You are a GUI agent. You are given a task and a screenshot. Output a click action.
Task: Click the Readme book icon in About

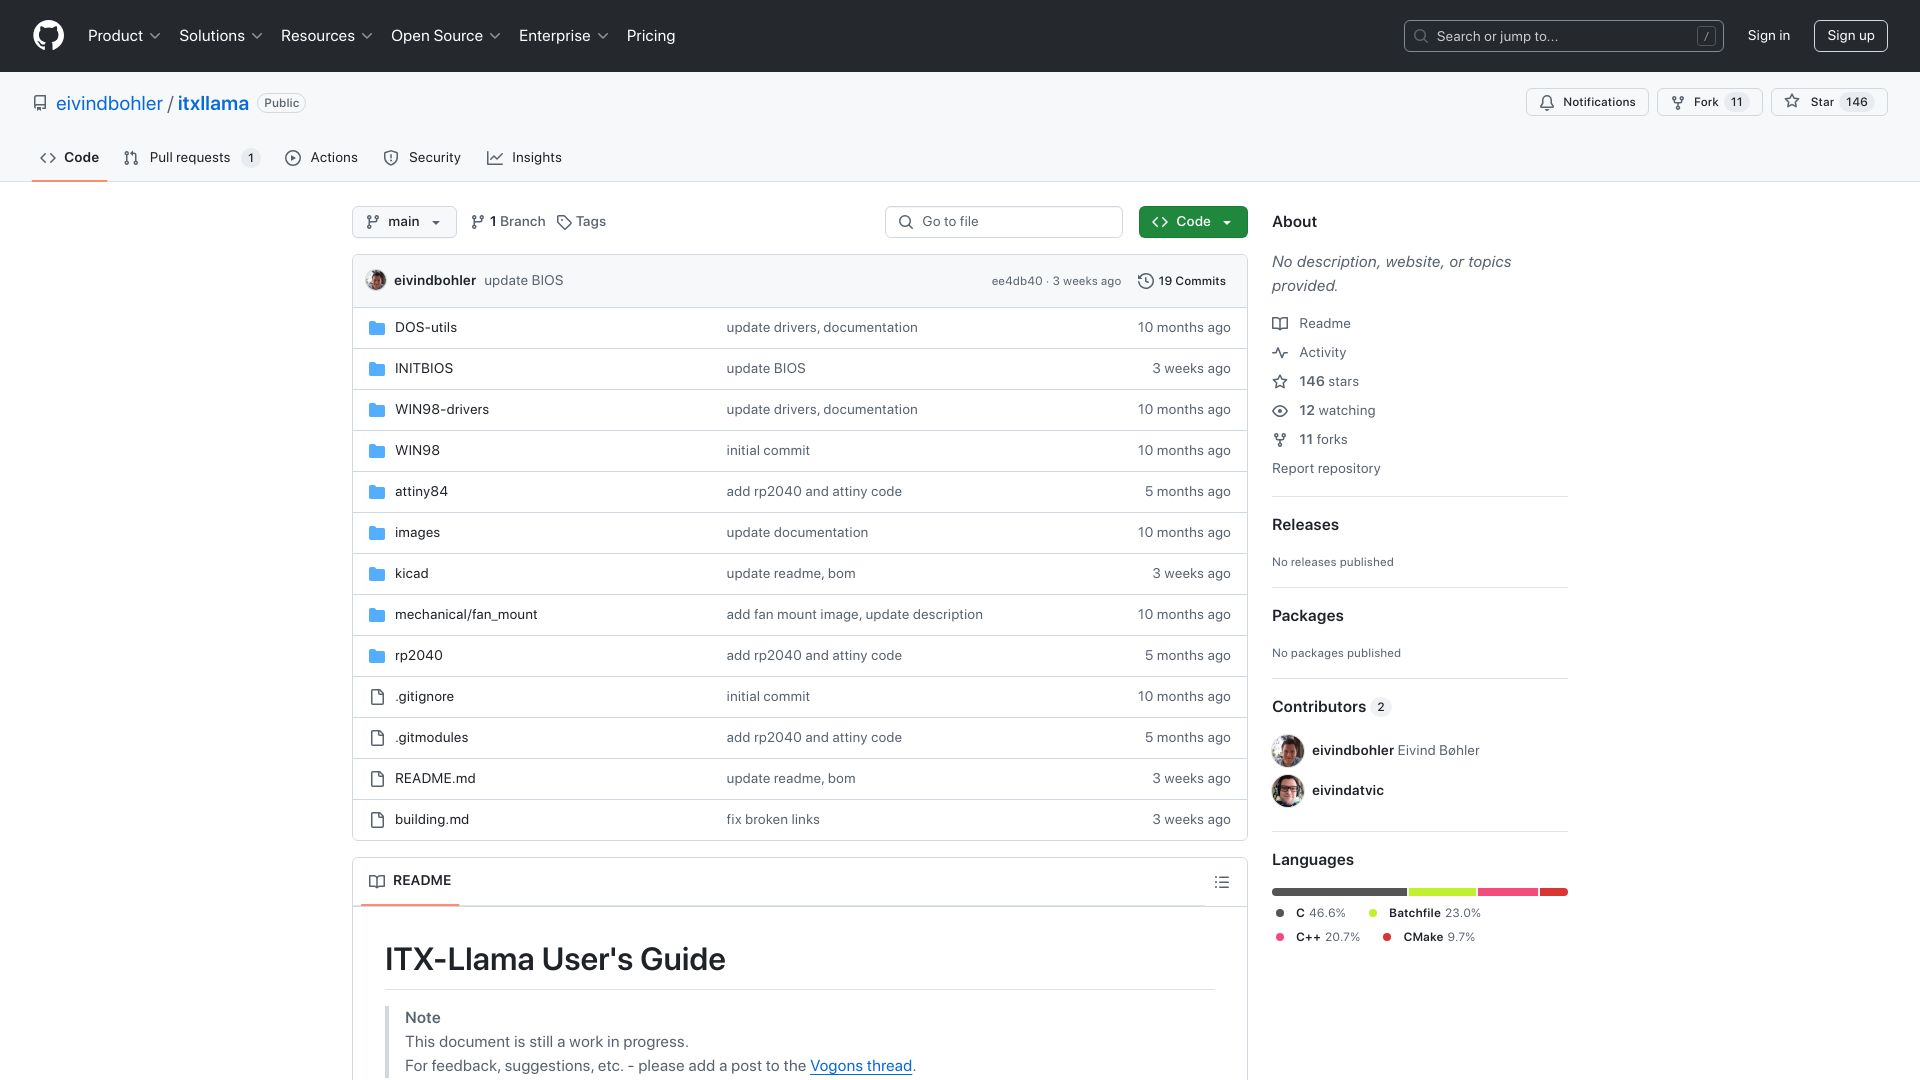click(x=1280, y=324)
